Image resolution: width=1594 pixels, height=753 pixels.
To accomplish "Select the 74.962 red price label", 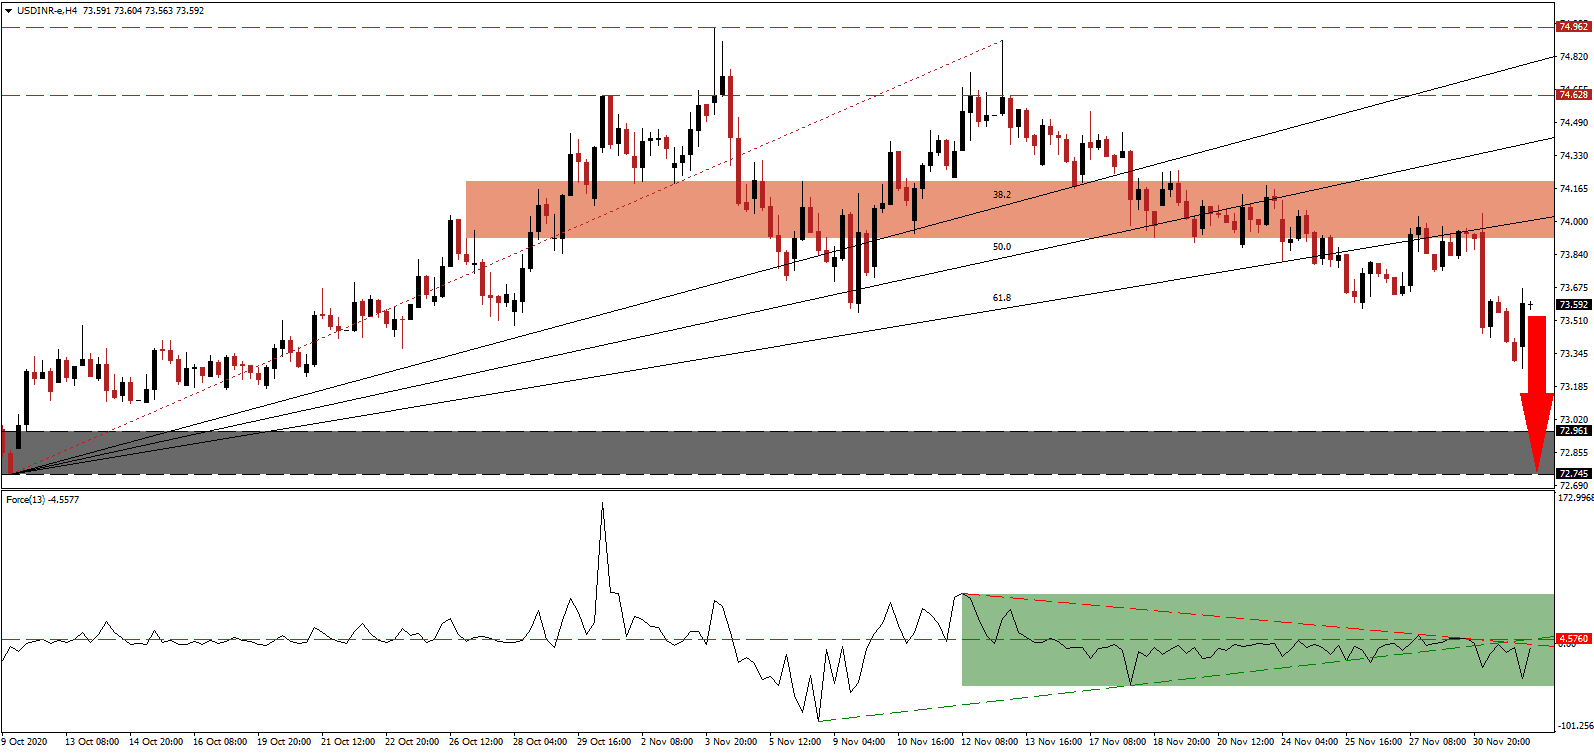I will [x=1573, y=27].
